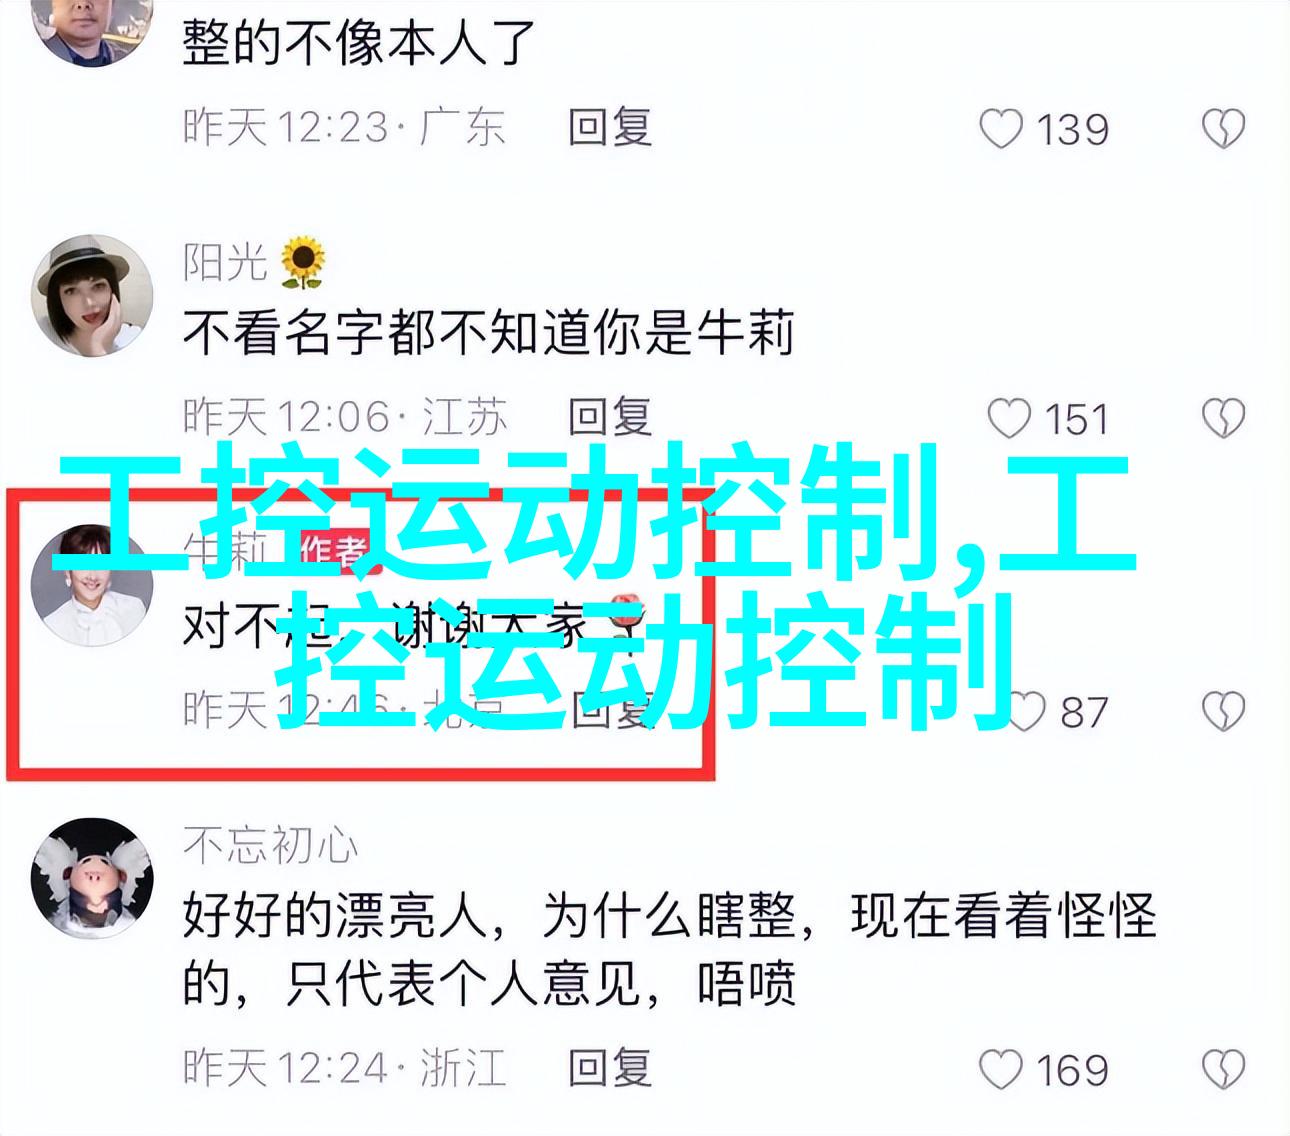This screenshot has height=1136, width=1290.
Task: Select comment text 整的不像本人了
Action: 360,43
